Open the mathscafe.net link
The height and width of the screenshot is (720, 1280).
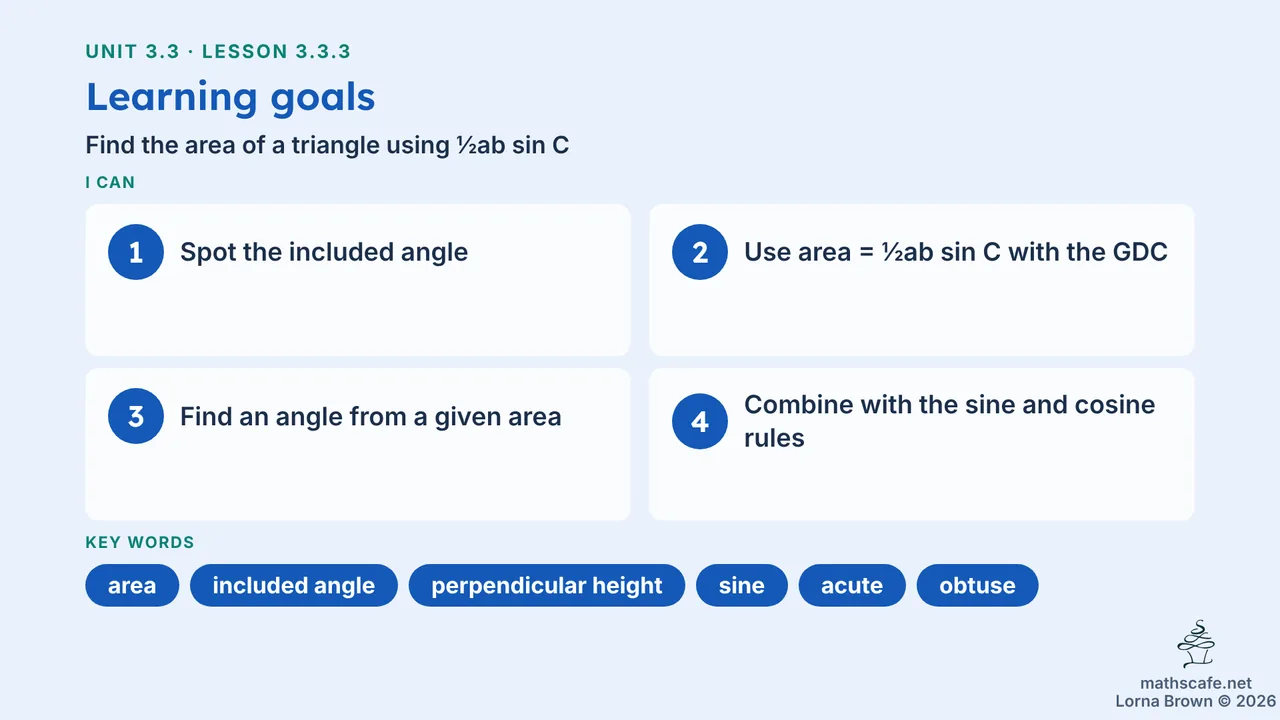1196,684
